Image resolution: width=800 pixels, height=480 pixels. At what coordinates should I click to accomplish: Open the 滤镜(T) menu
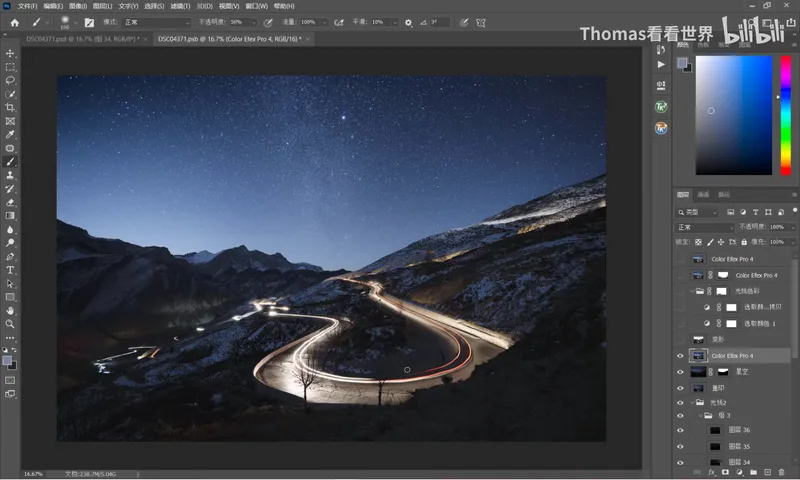(180, 6)
